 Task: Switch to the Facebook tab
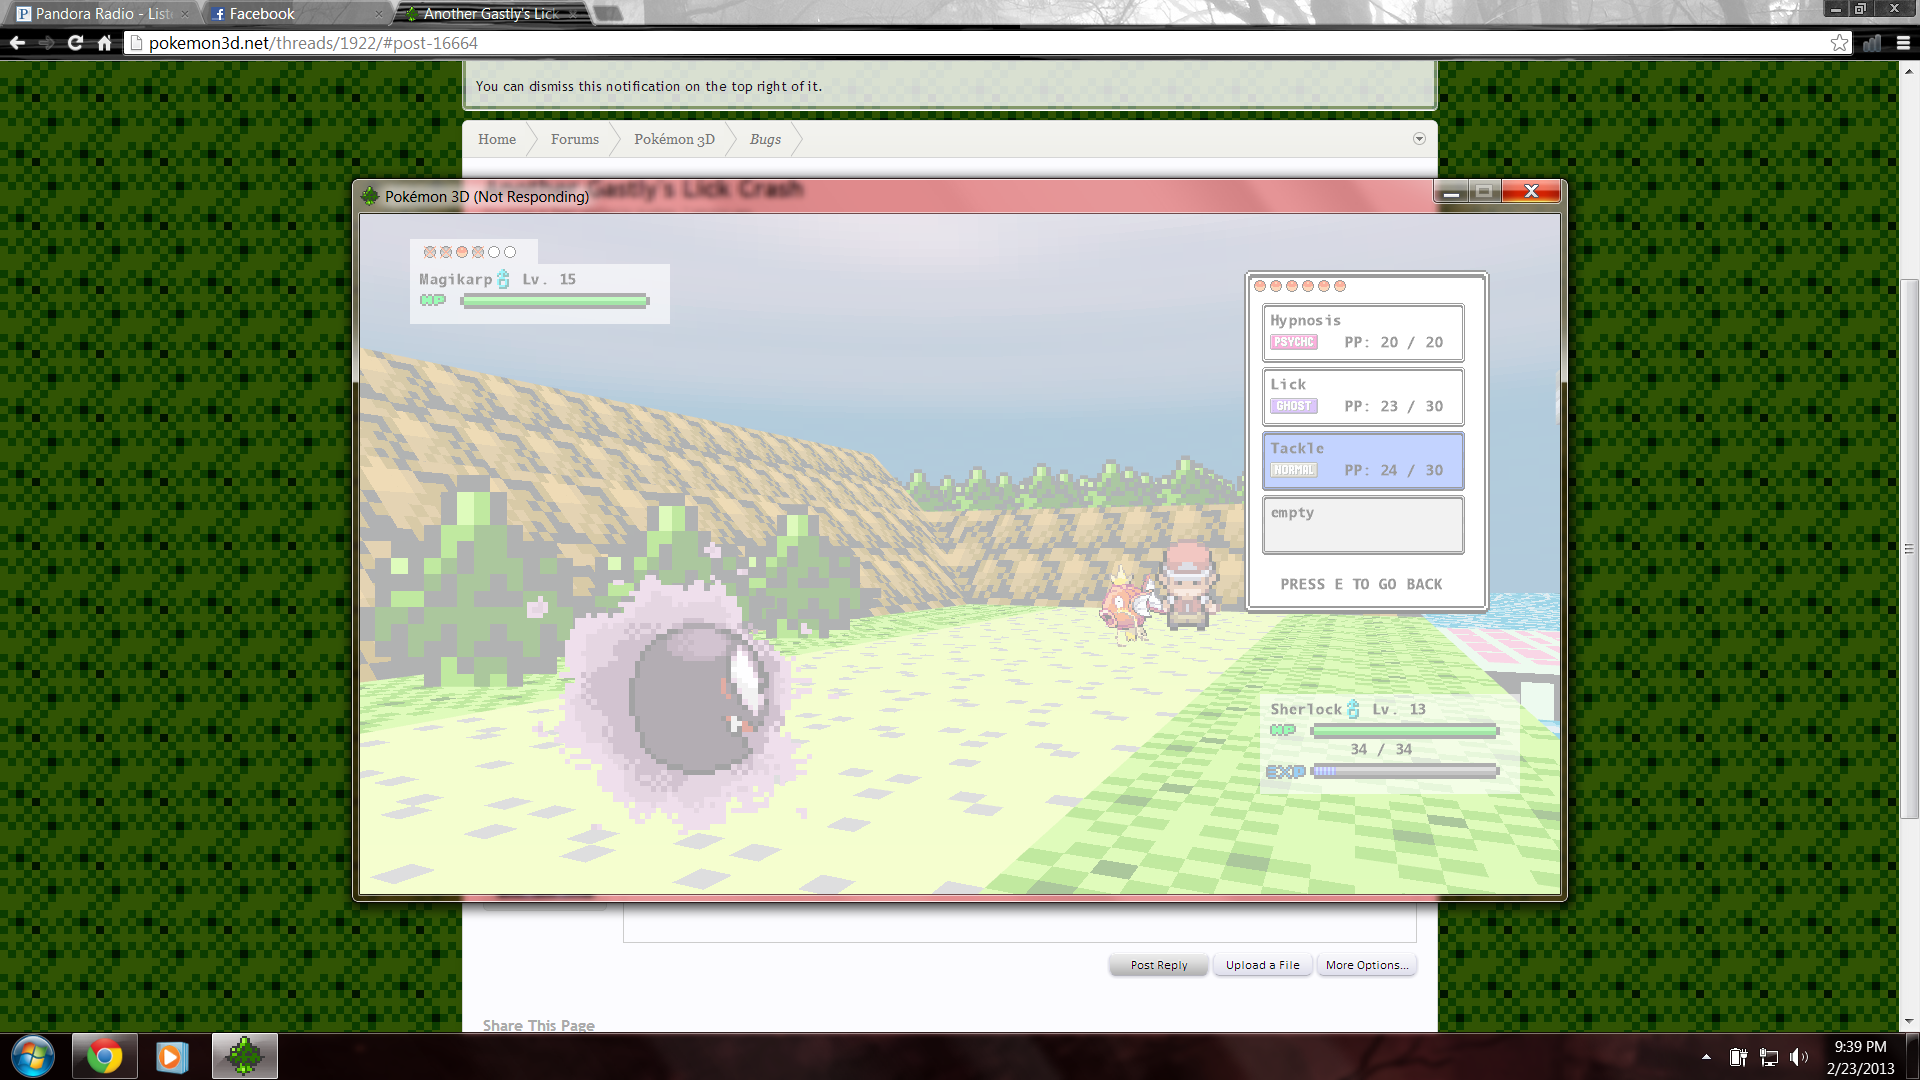pos(296,14)
